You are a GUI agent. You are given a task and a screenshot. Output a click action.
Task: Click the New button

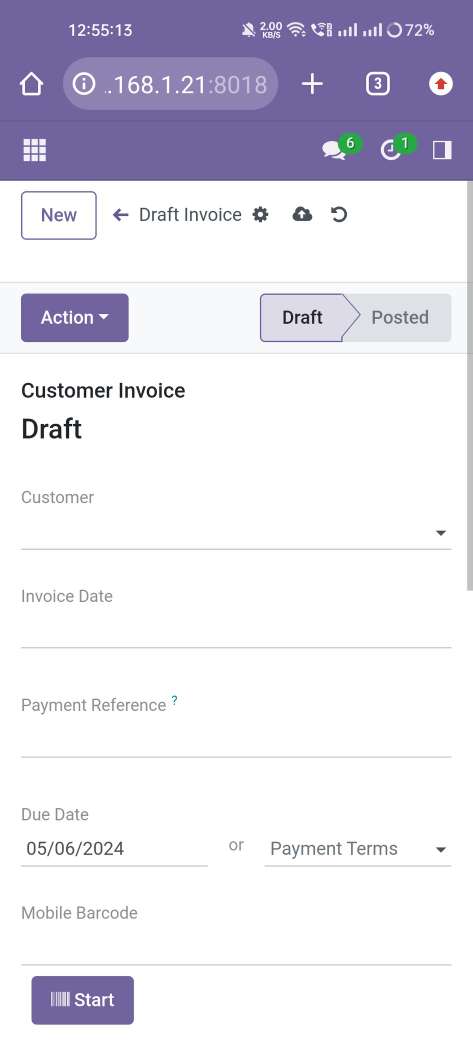[59, 216]
